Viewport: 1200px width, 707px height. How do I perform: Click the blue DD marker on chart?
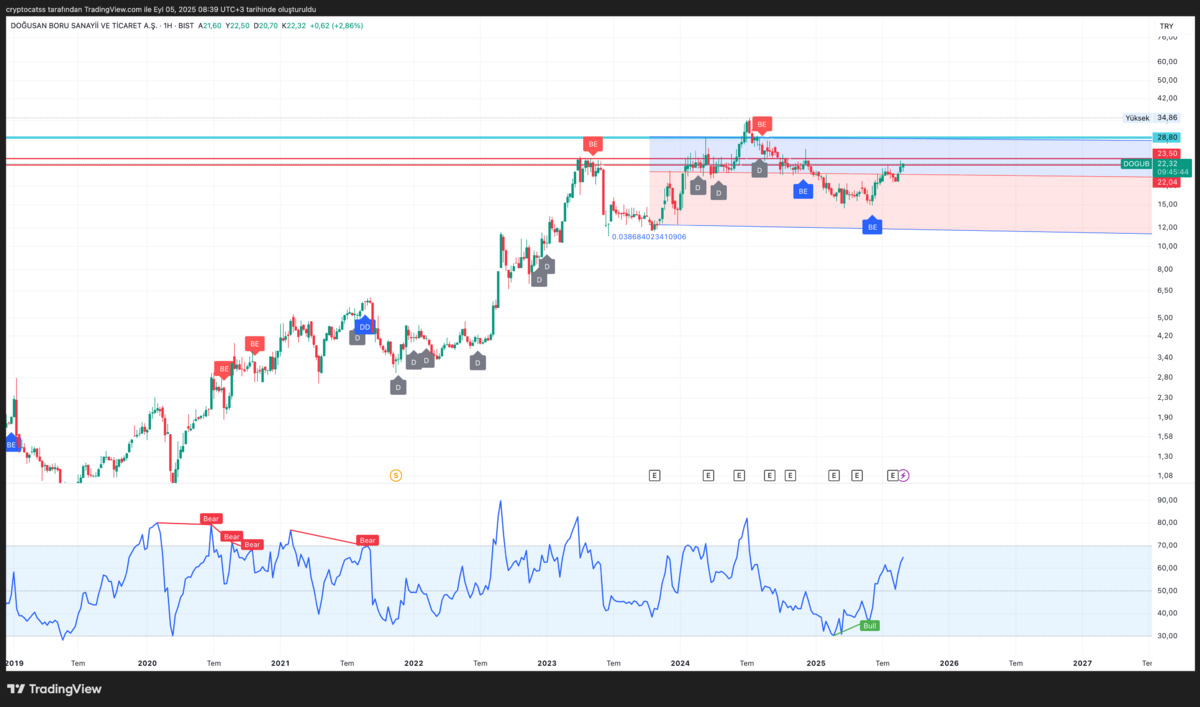tap(365, 326)
